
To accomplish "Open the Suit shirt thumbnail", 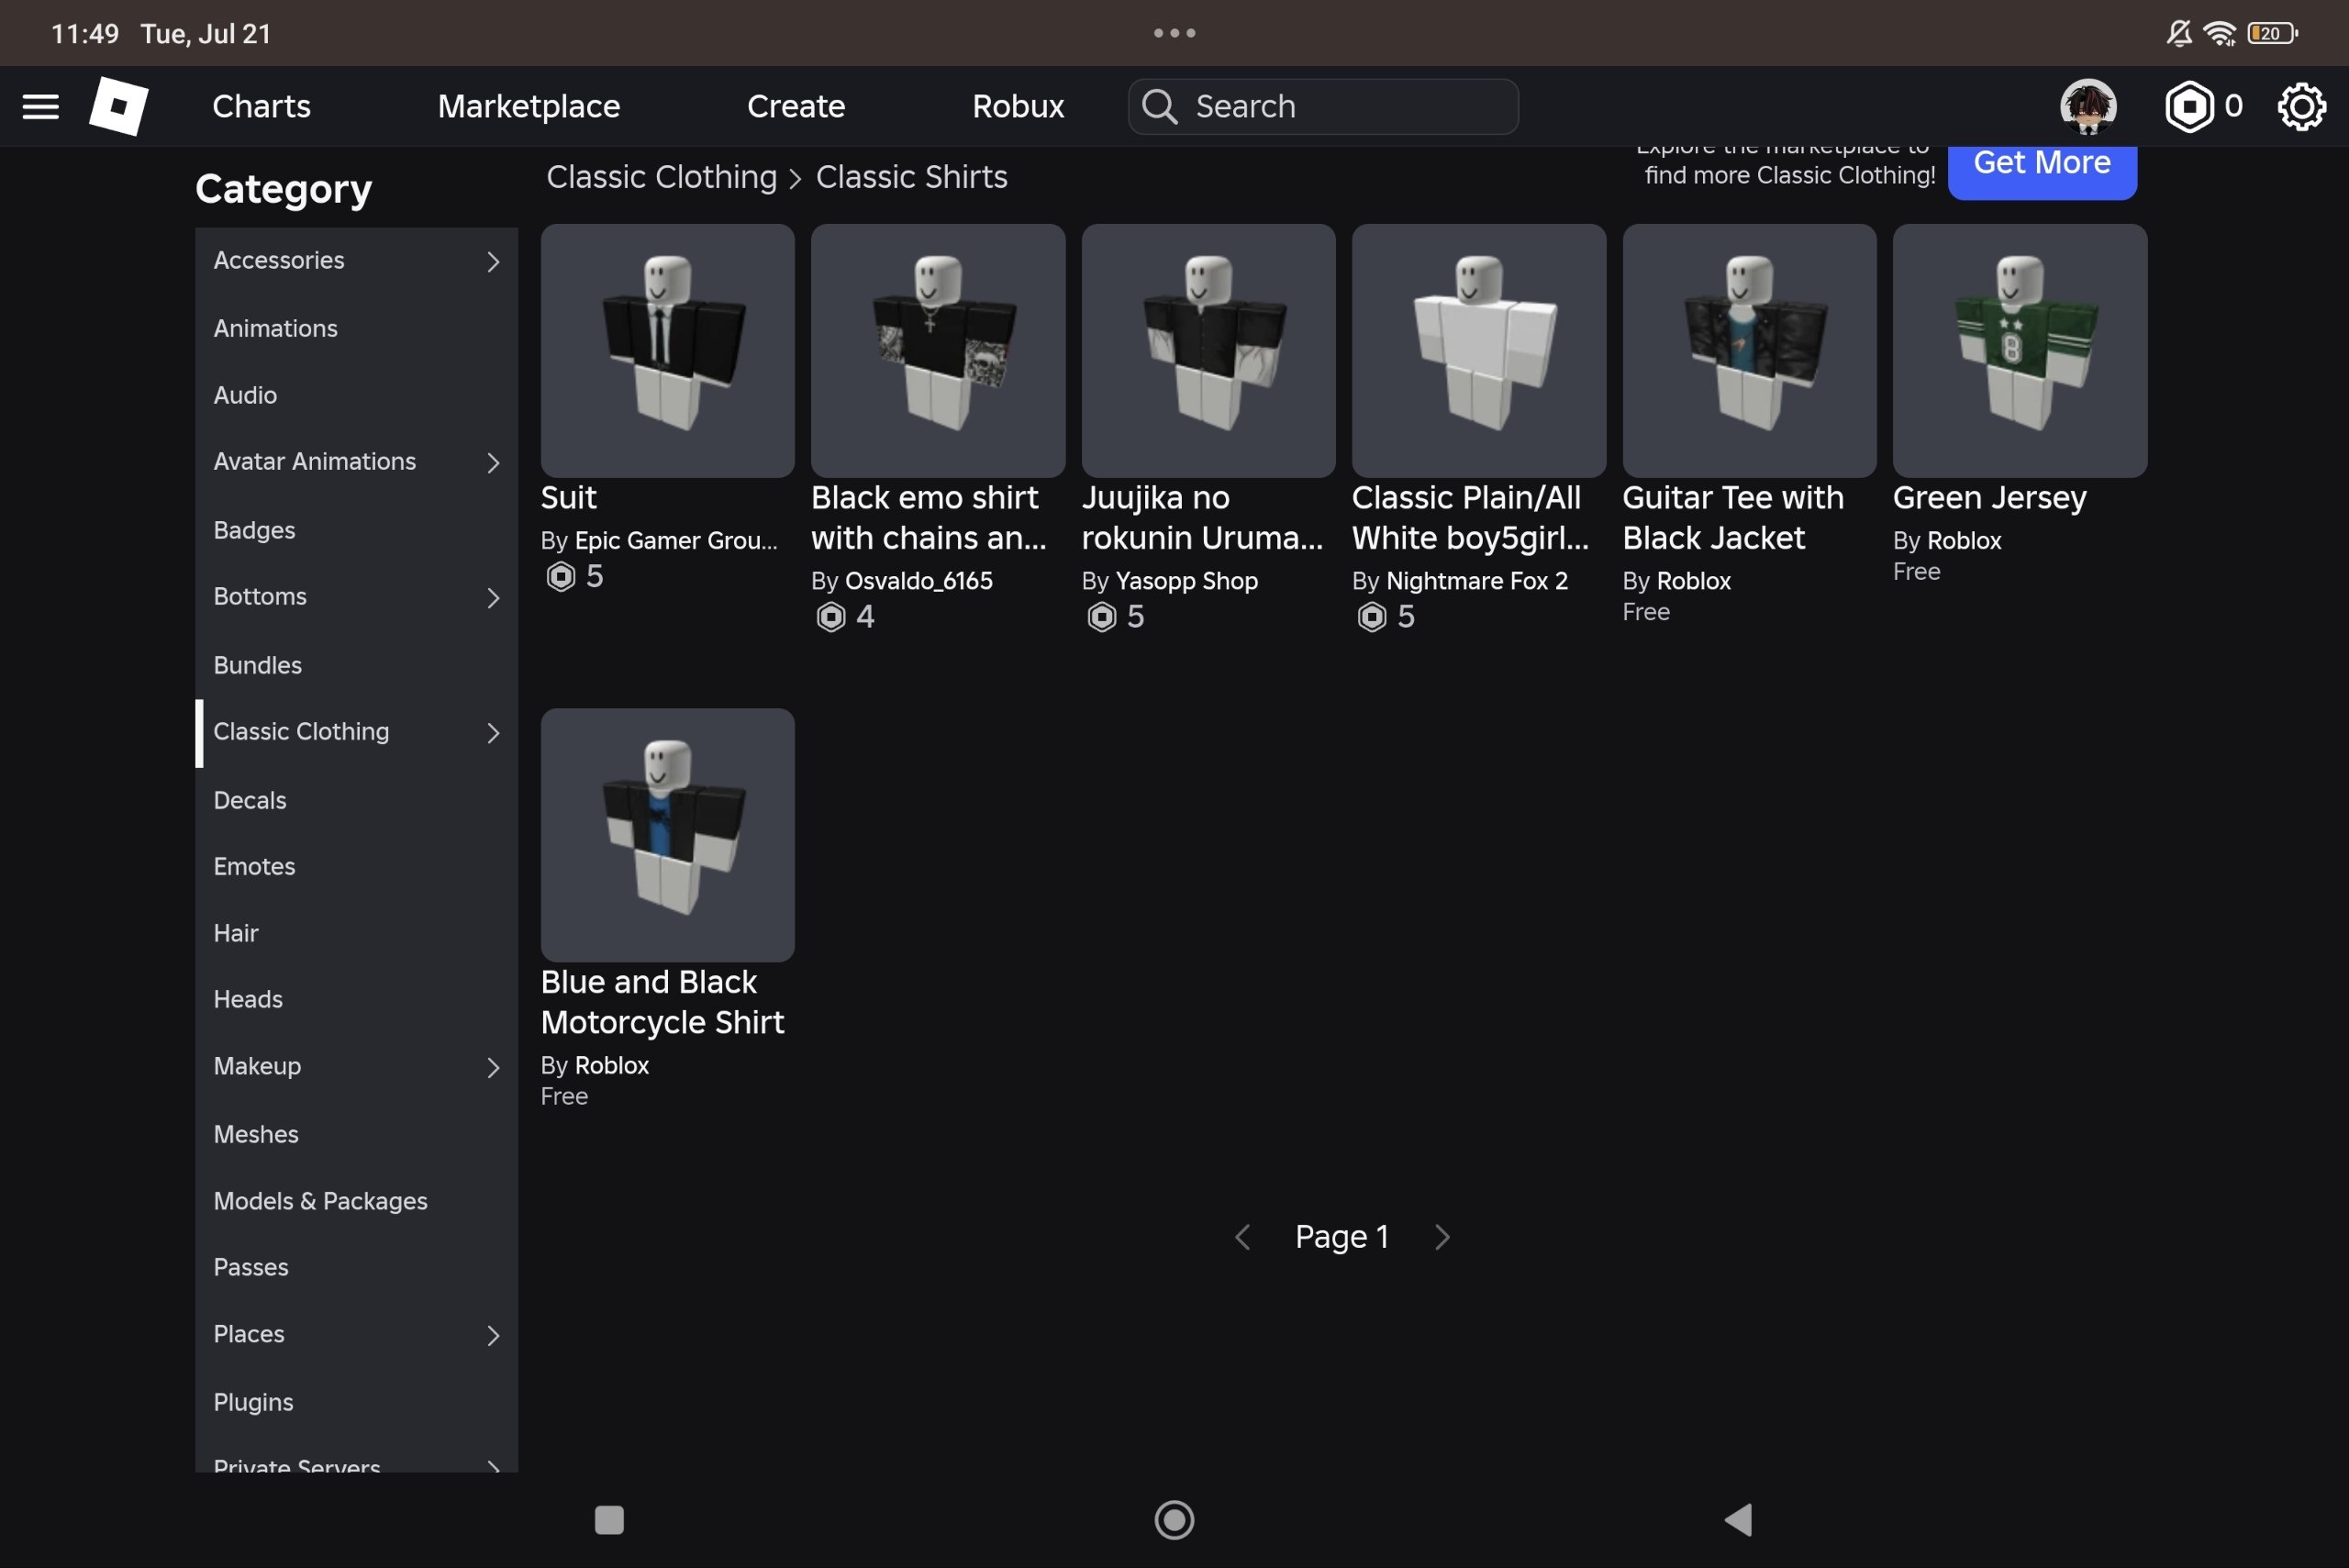I will click(667, 351).
